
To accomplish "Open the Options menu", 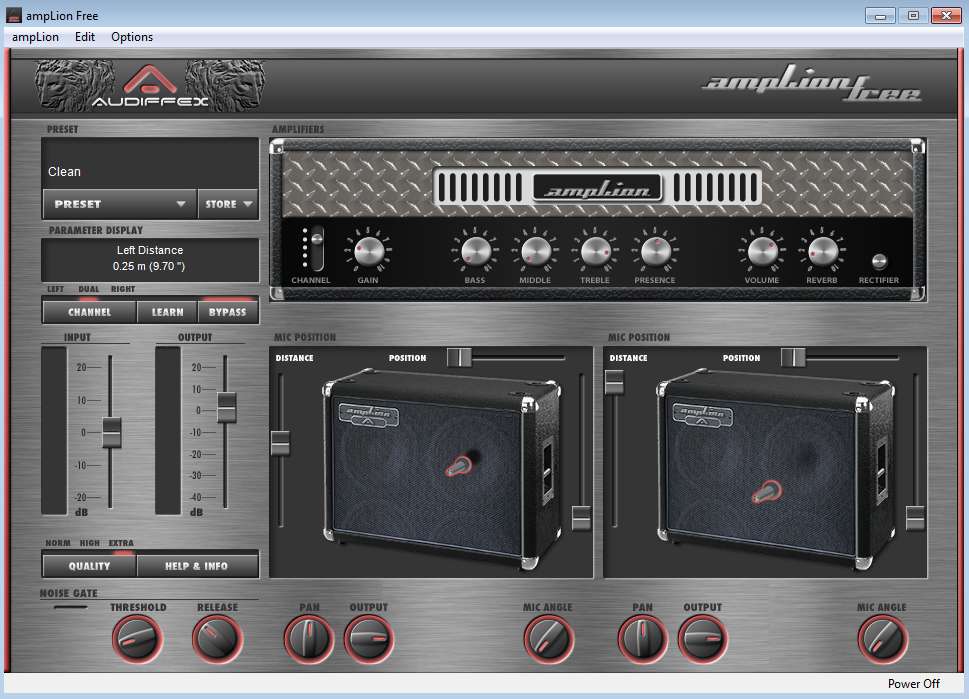I will click(x=132, y=37).
